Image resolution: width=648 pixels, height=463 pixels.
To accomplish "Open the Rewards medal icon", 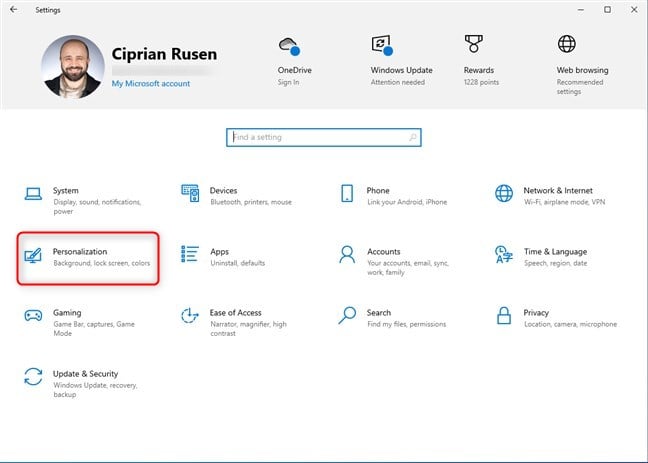I will (474, 44).
